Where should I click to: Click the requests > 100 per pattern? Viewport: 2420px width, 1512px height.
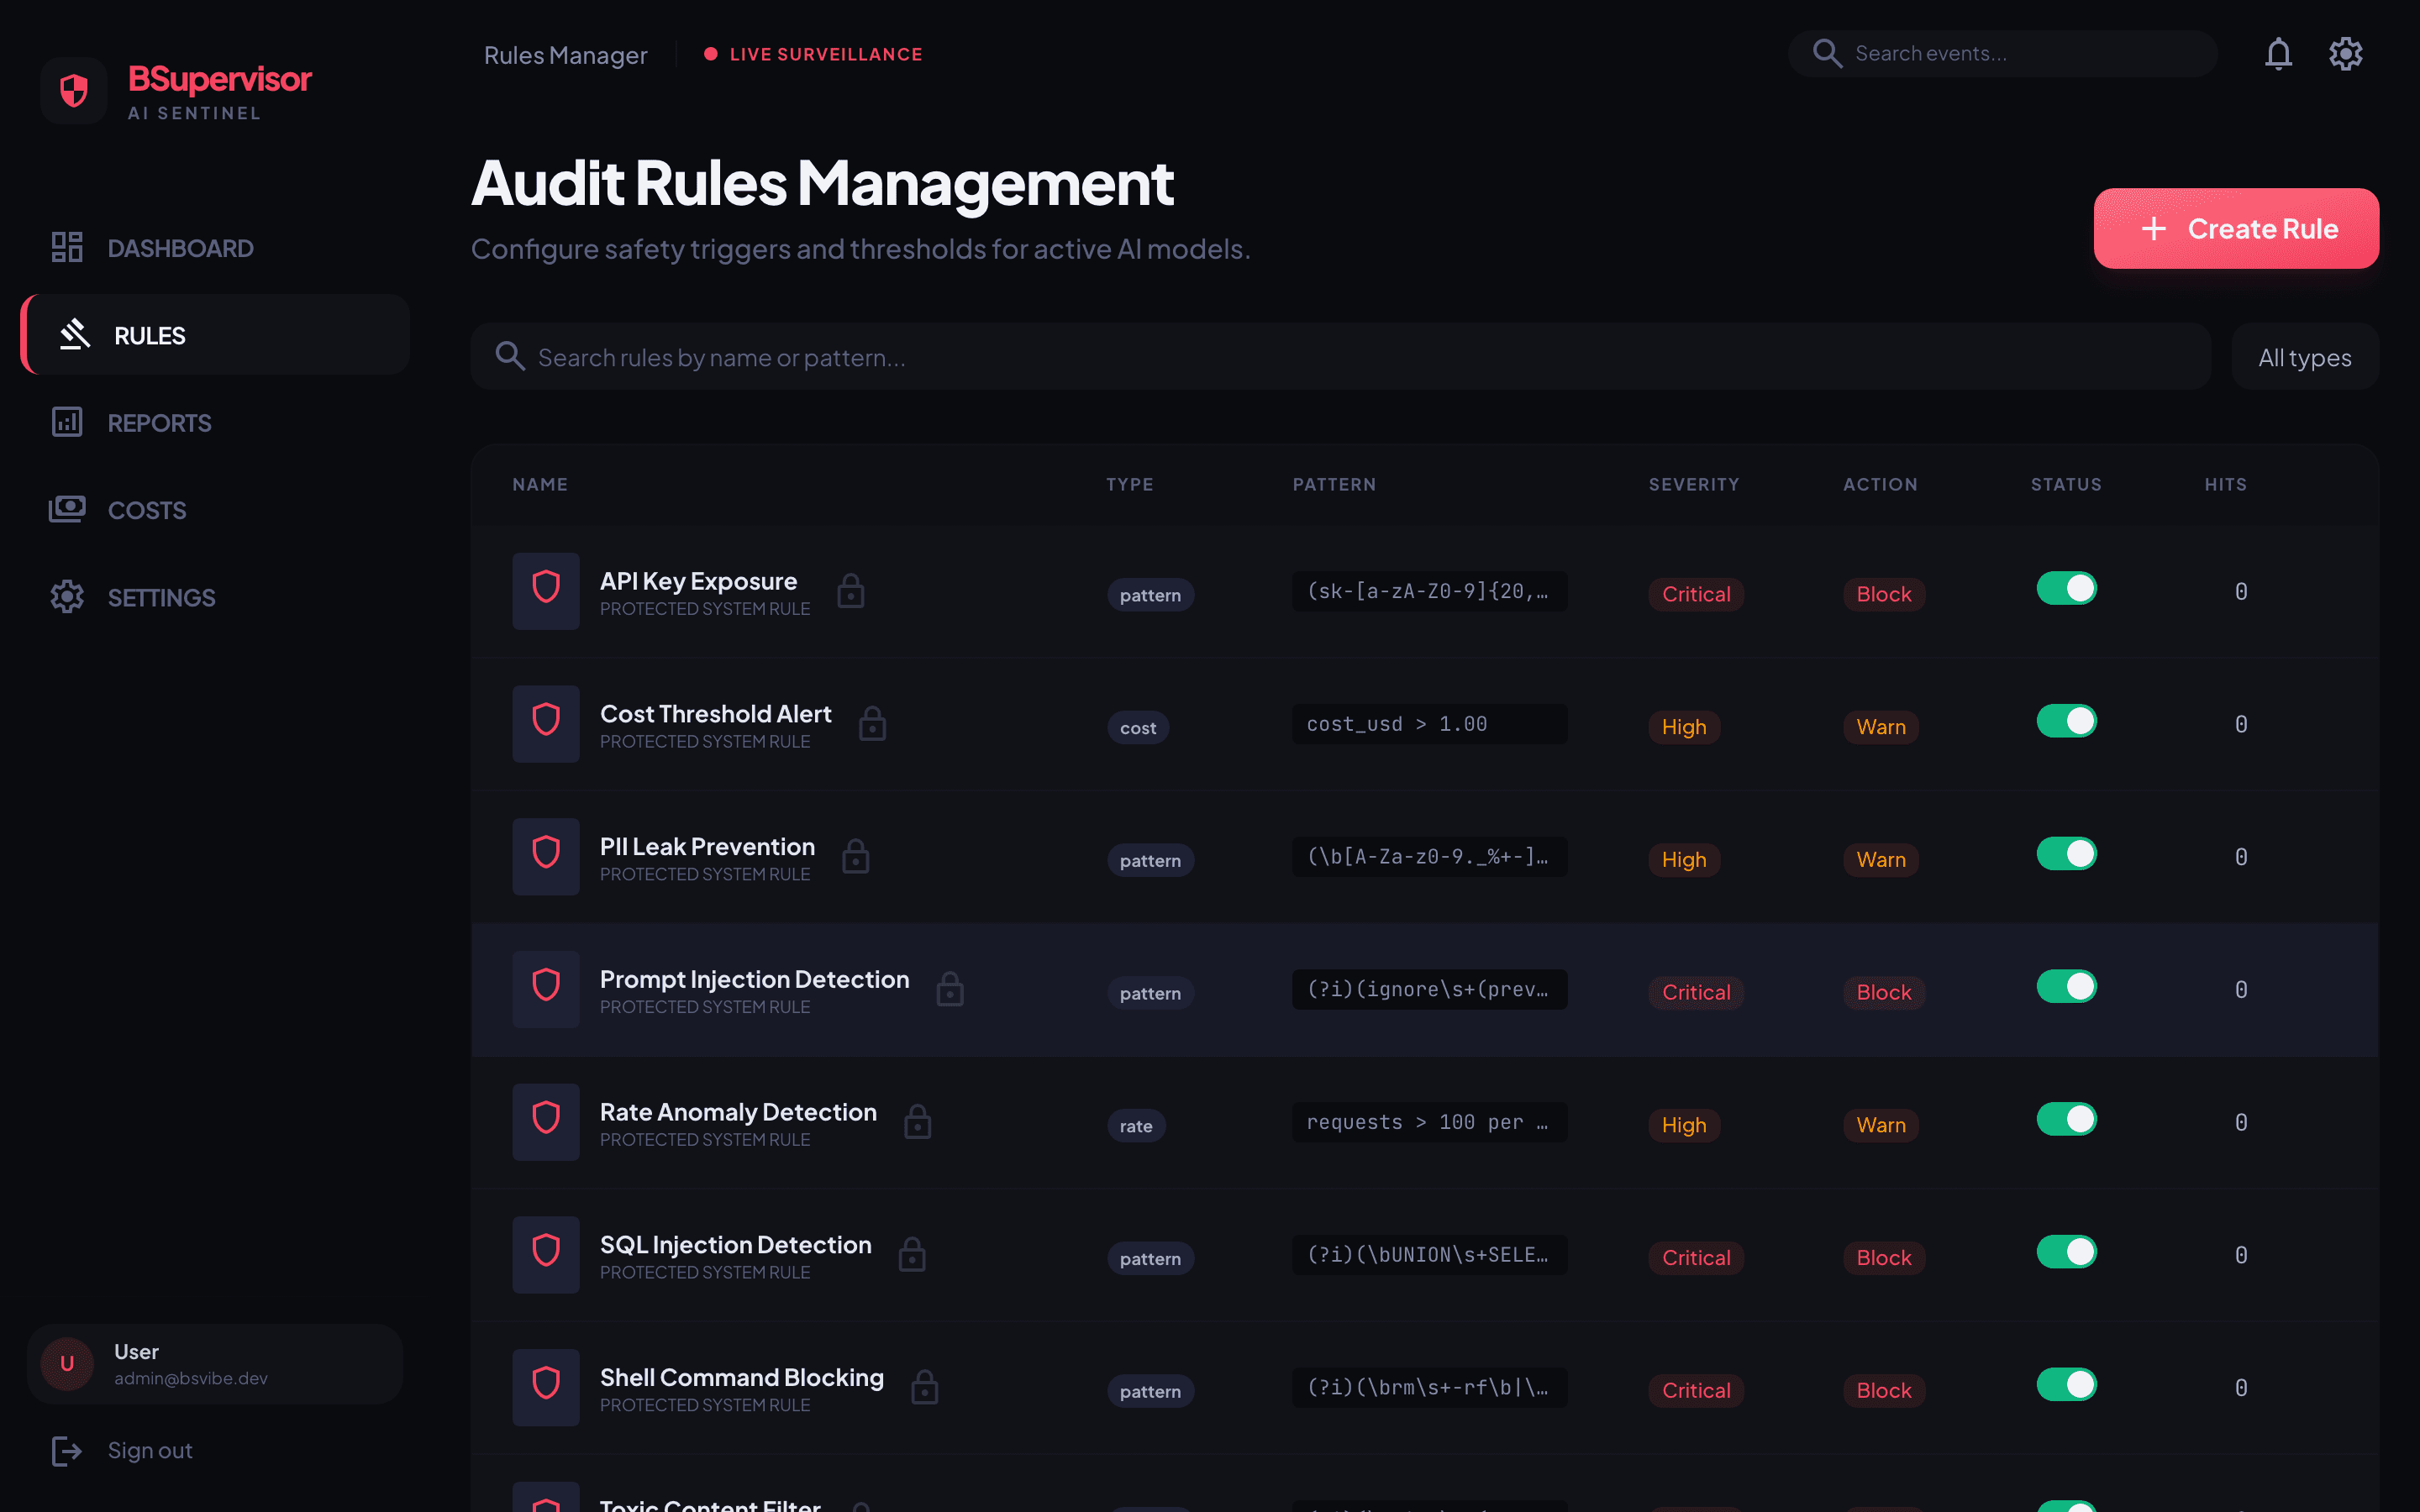[1429, 1122]
